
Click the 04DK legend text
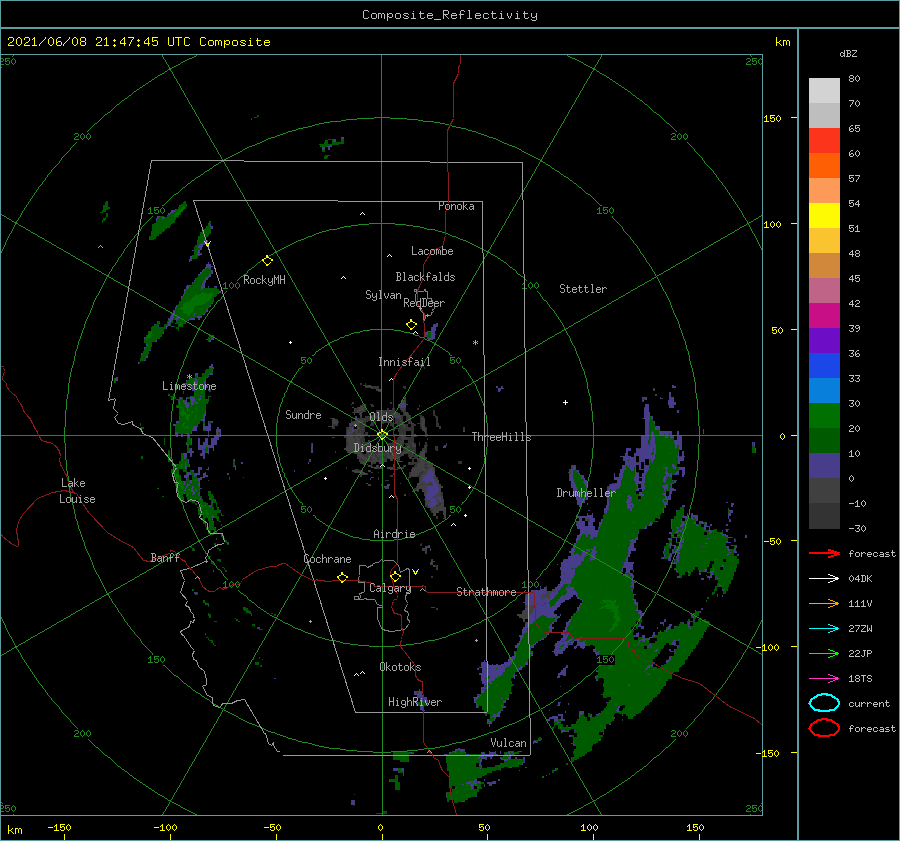[x=860, y=578]
